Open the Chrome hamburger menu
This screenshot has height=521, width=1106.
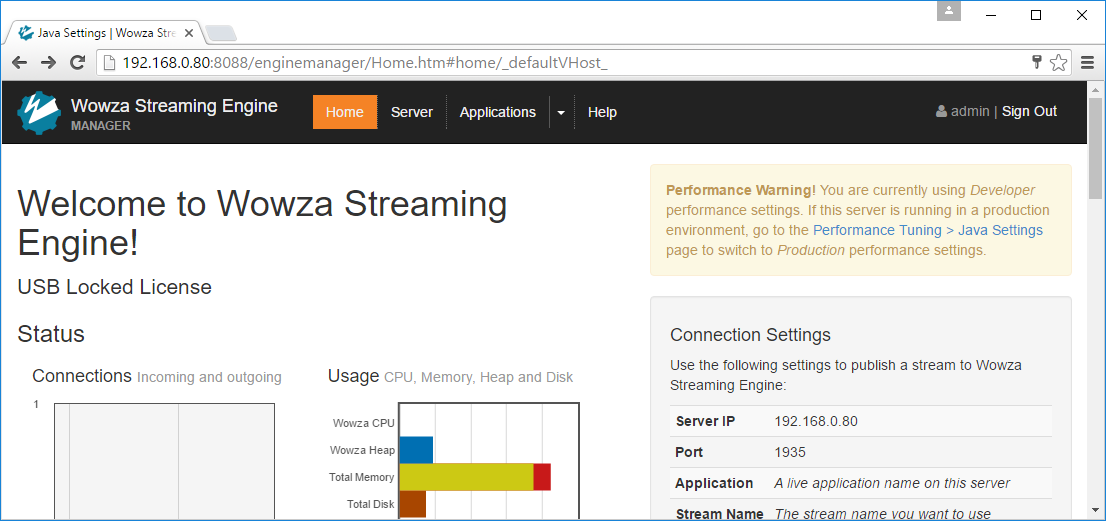tap(1088, 63)
